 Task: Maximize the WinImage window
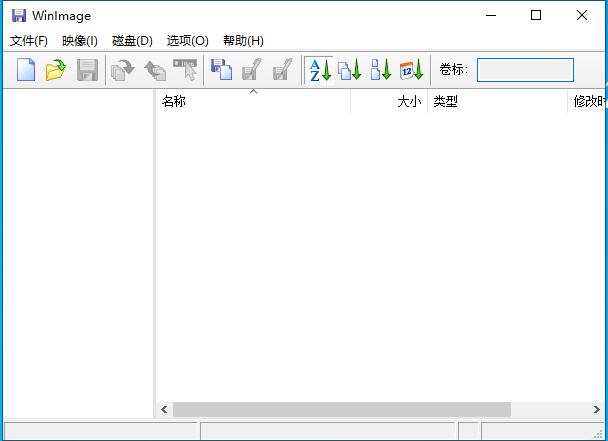(x=536, y=16)
